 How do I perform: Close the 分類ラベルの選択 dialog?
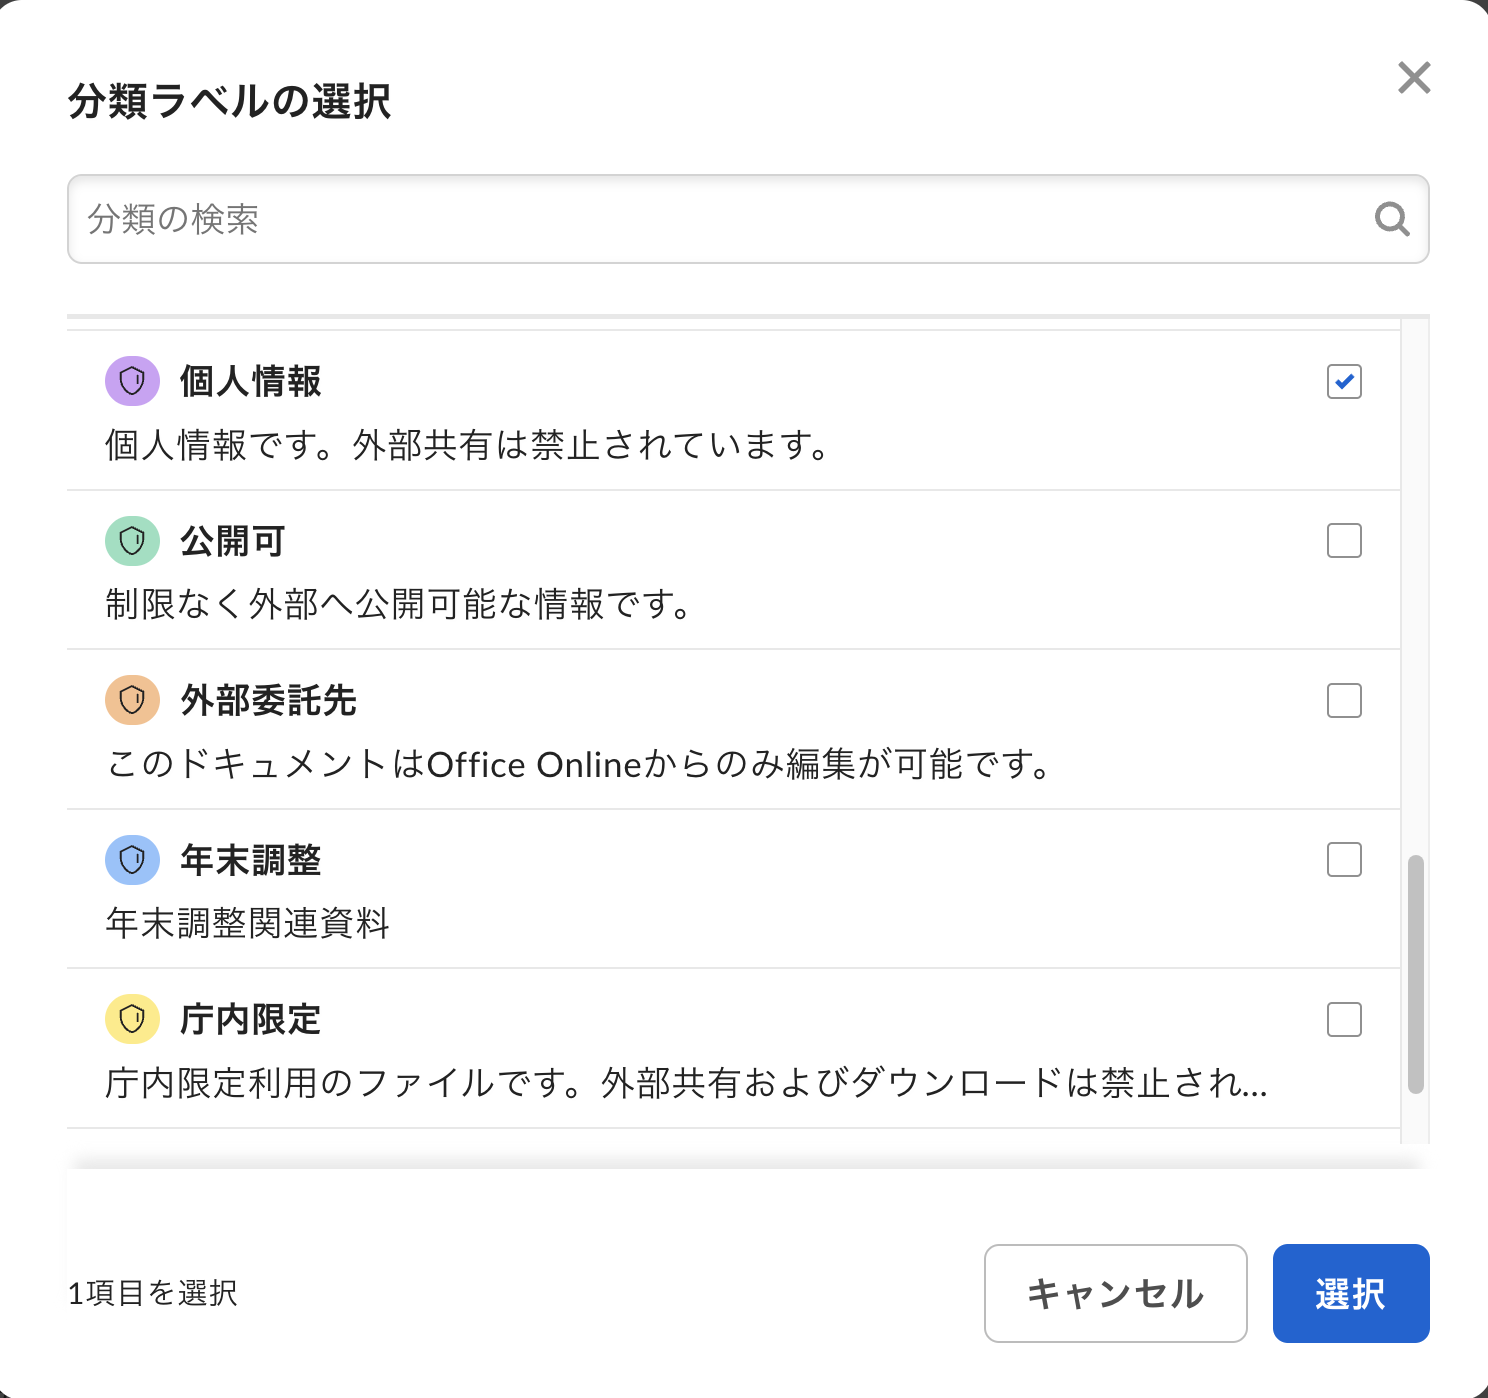click(1413, 78)
